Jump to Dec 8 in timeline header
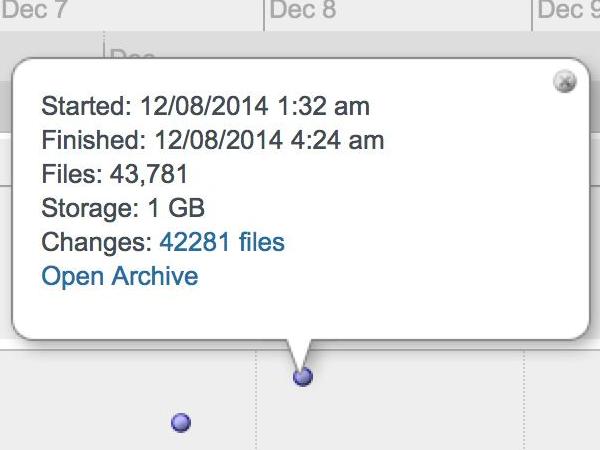The image size is (600, 450). (303, 9)
